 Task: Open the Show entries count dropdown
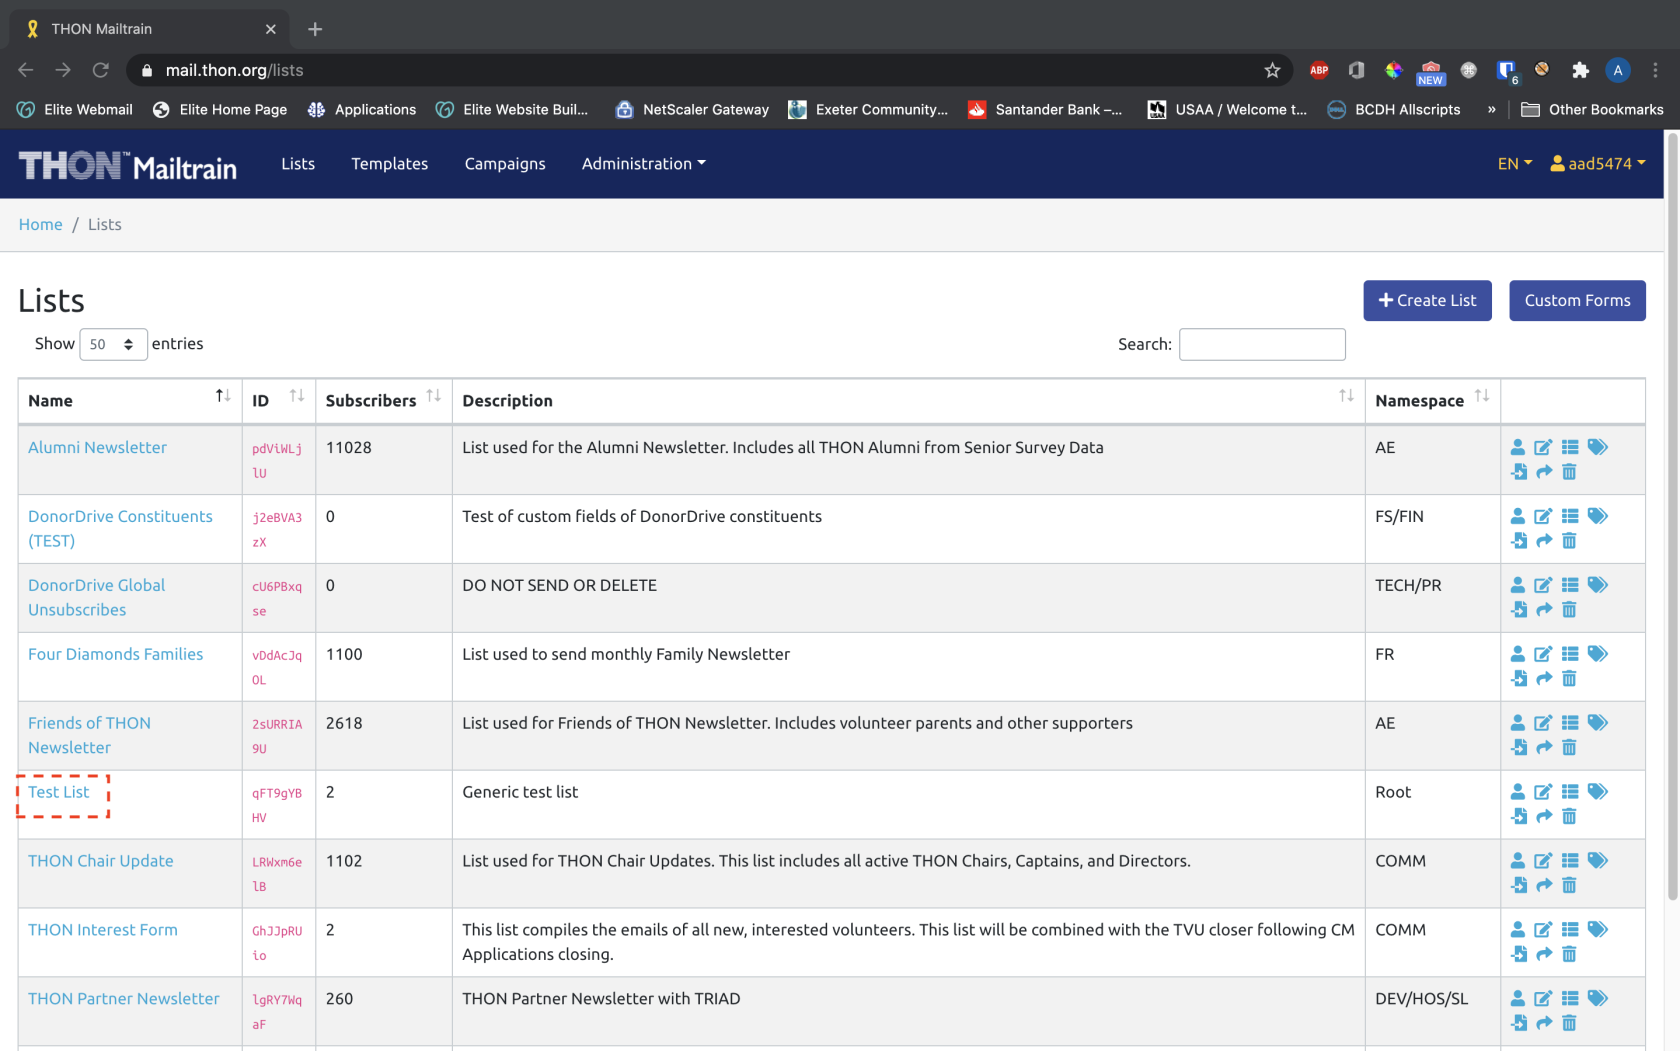click(x=113, y=344)
